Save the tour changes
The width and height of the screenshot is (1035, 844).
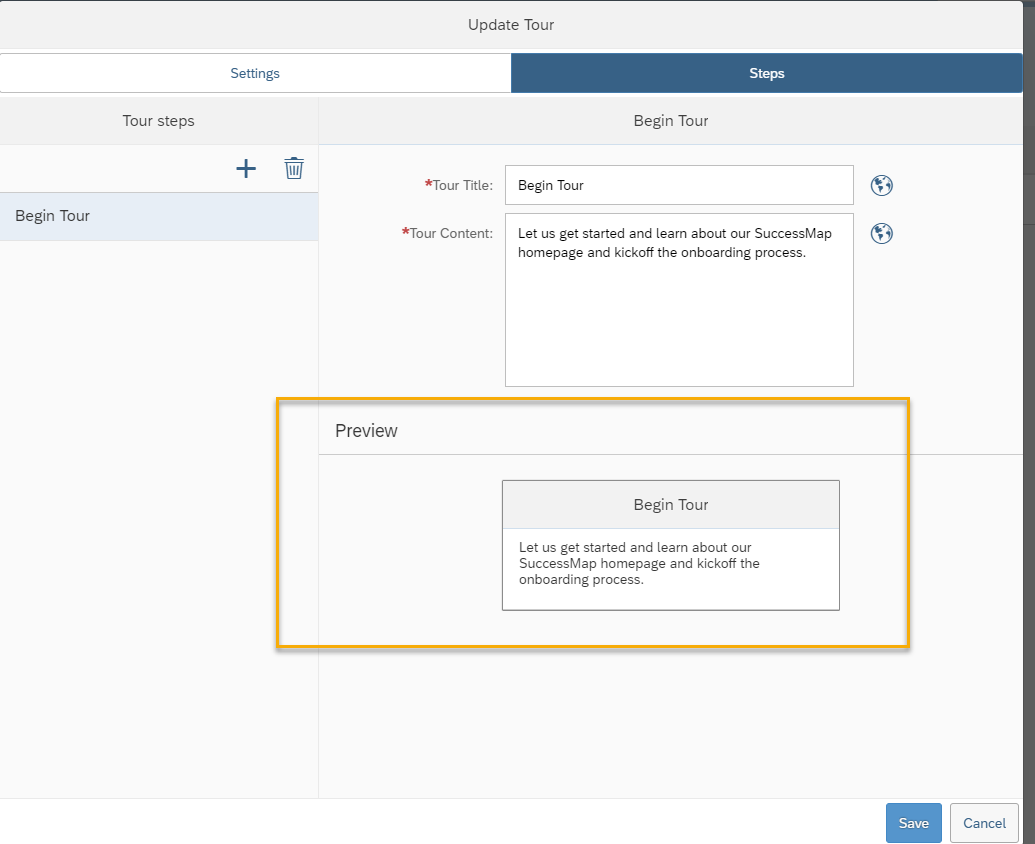(913, 823)
